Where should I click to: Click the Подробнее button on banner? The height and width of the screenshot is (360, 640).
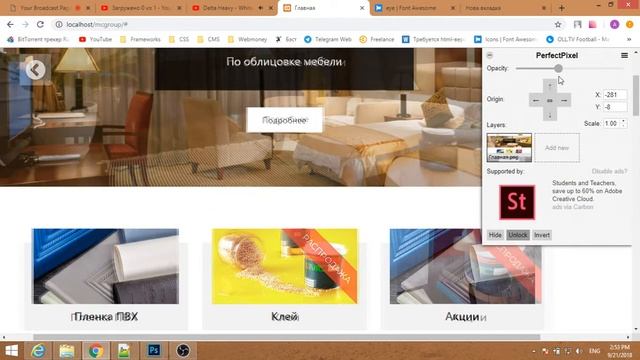(x=284, y=120)
